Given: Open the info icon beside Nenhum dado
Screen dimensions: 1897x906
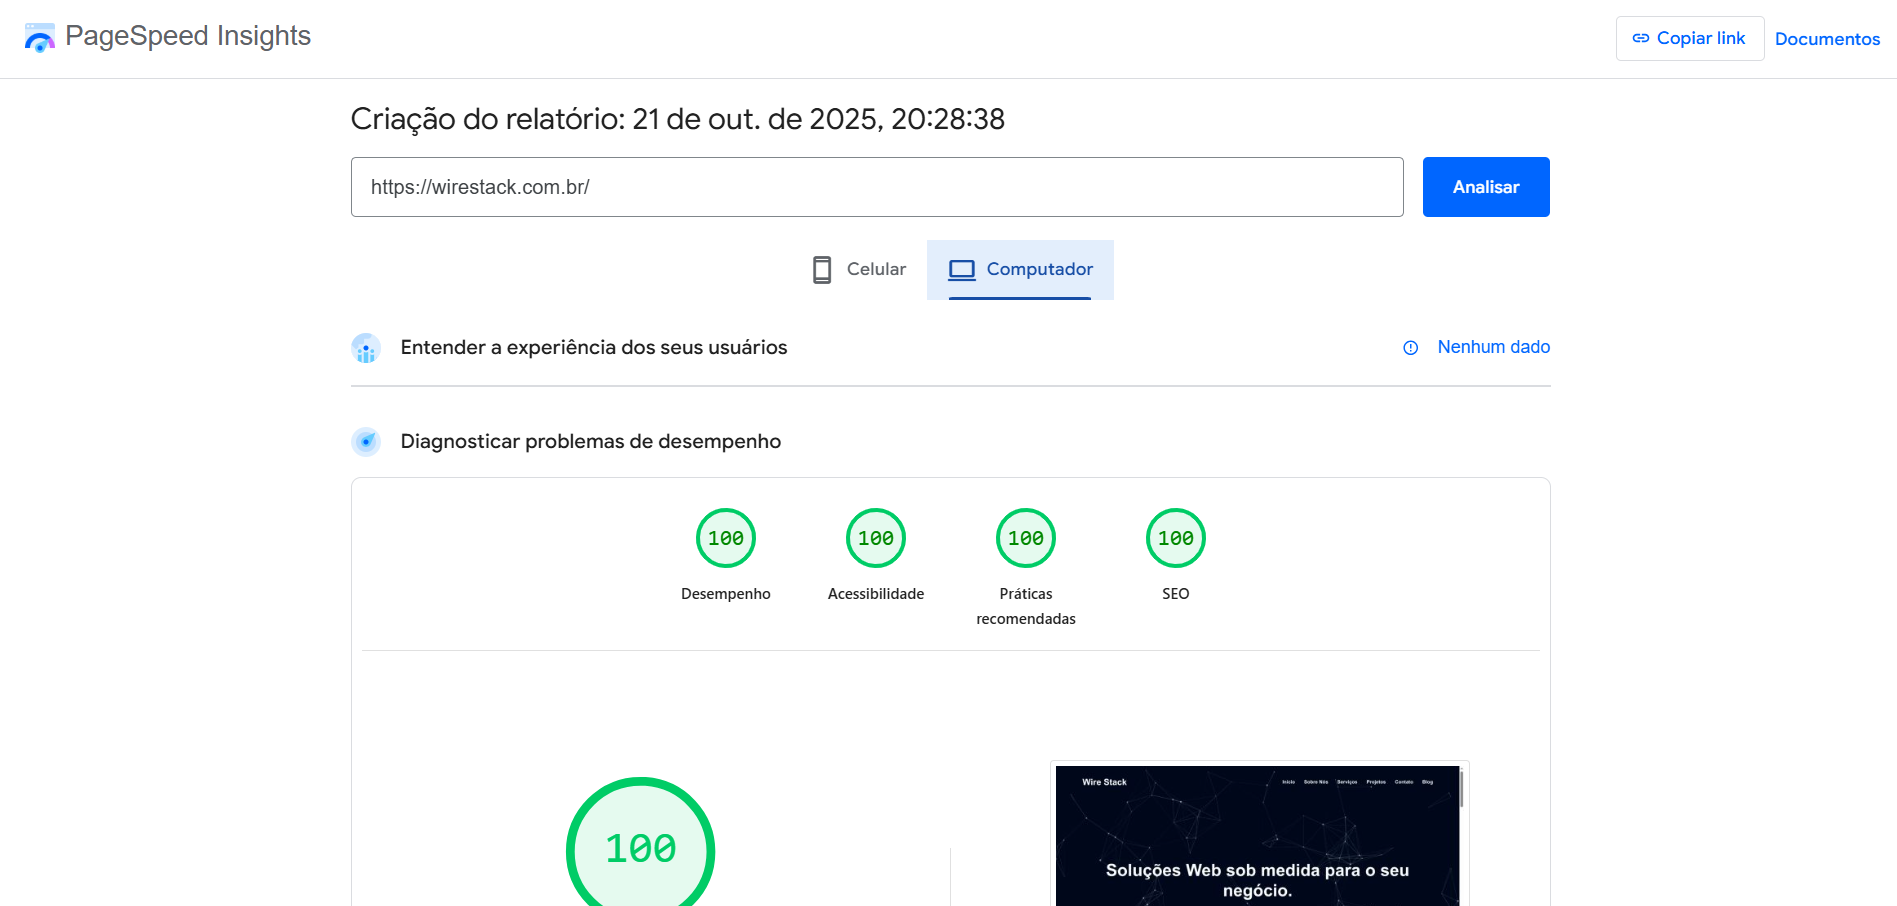Looking at the screenshot, I should point(1410,348).
